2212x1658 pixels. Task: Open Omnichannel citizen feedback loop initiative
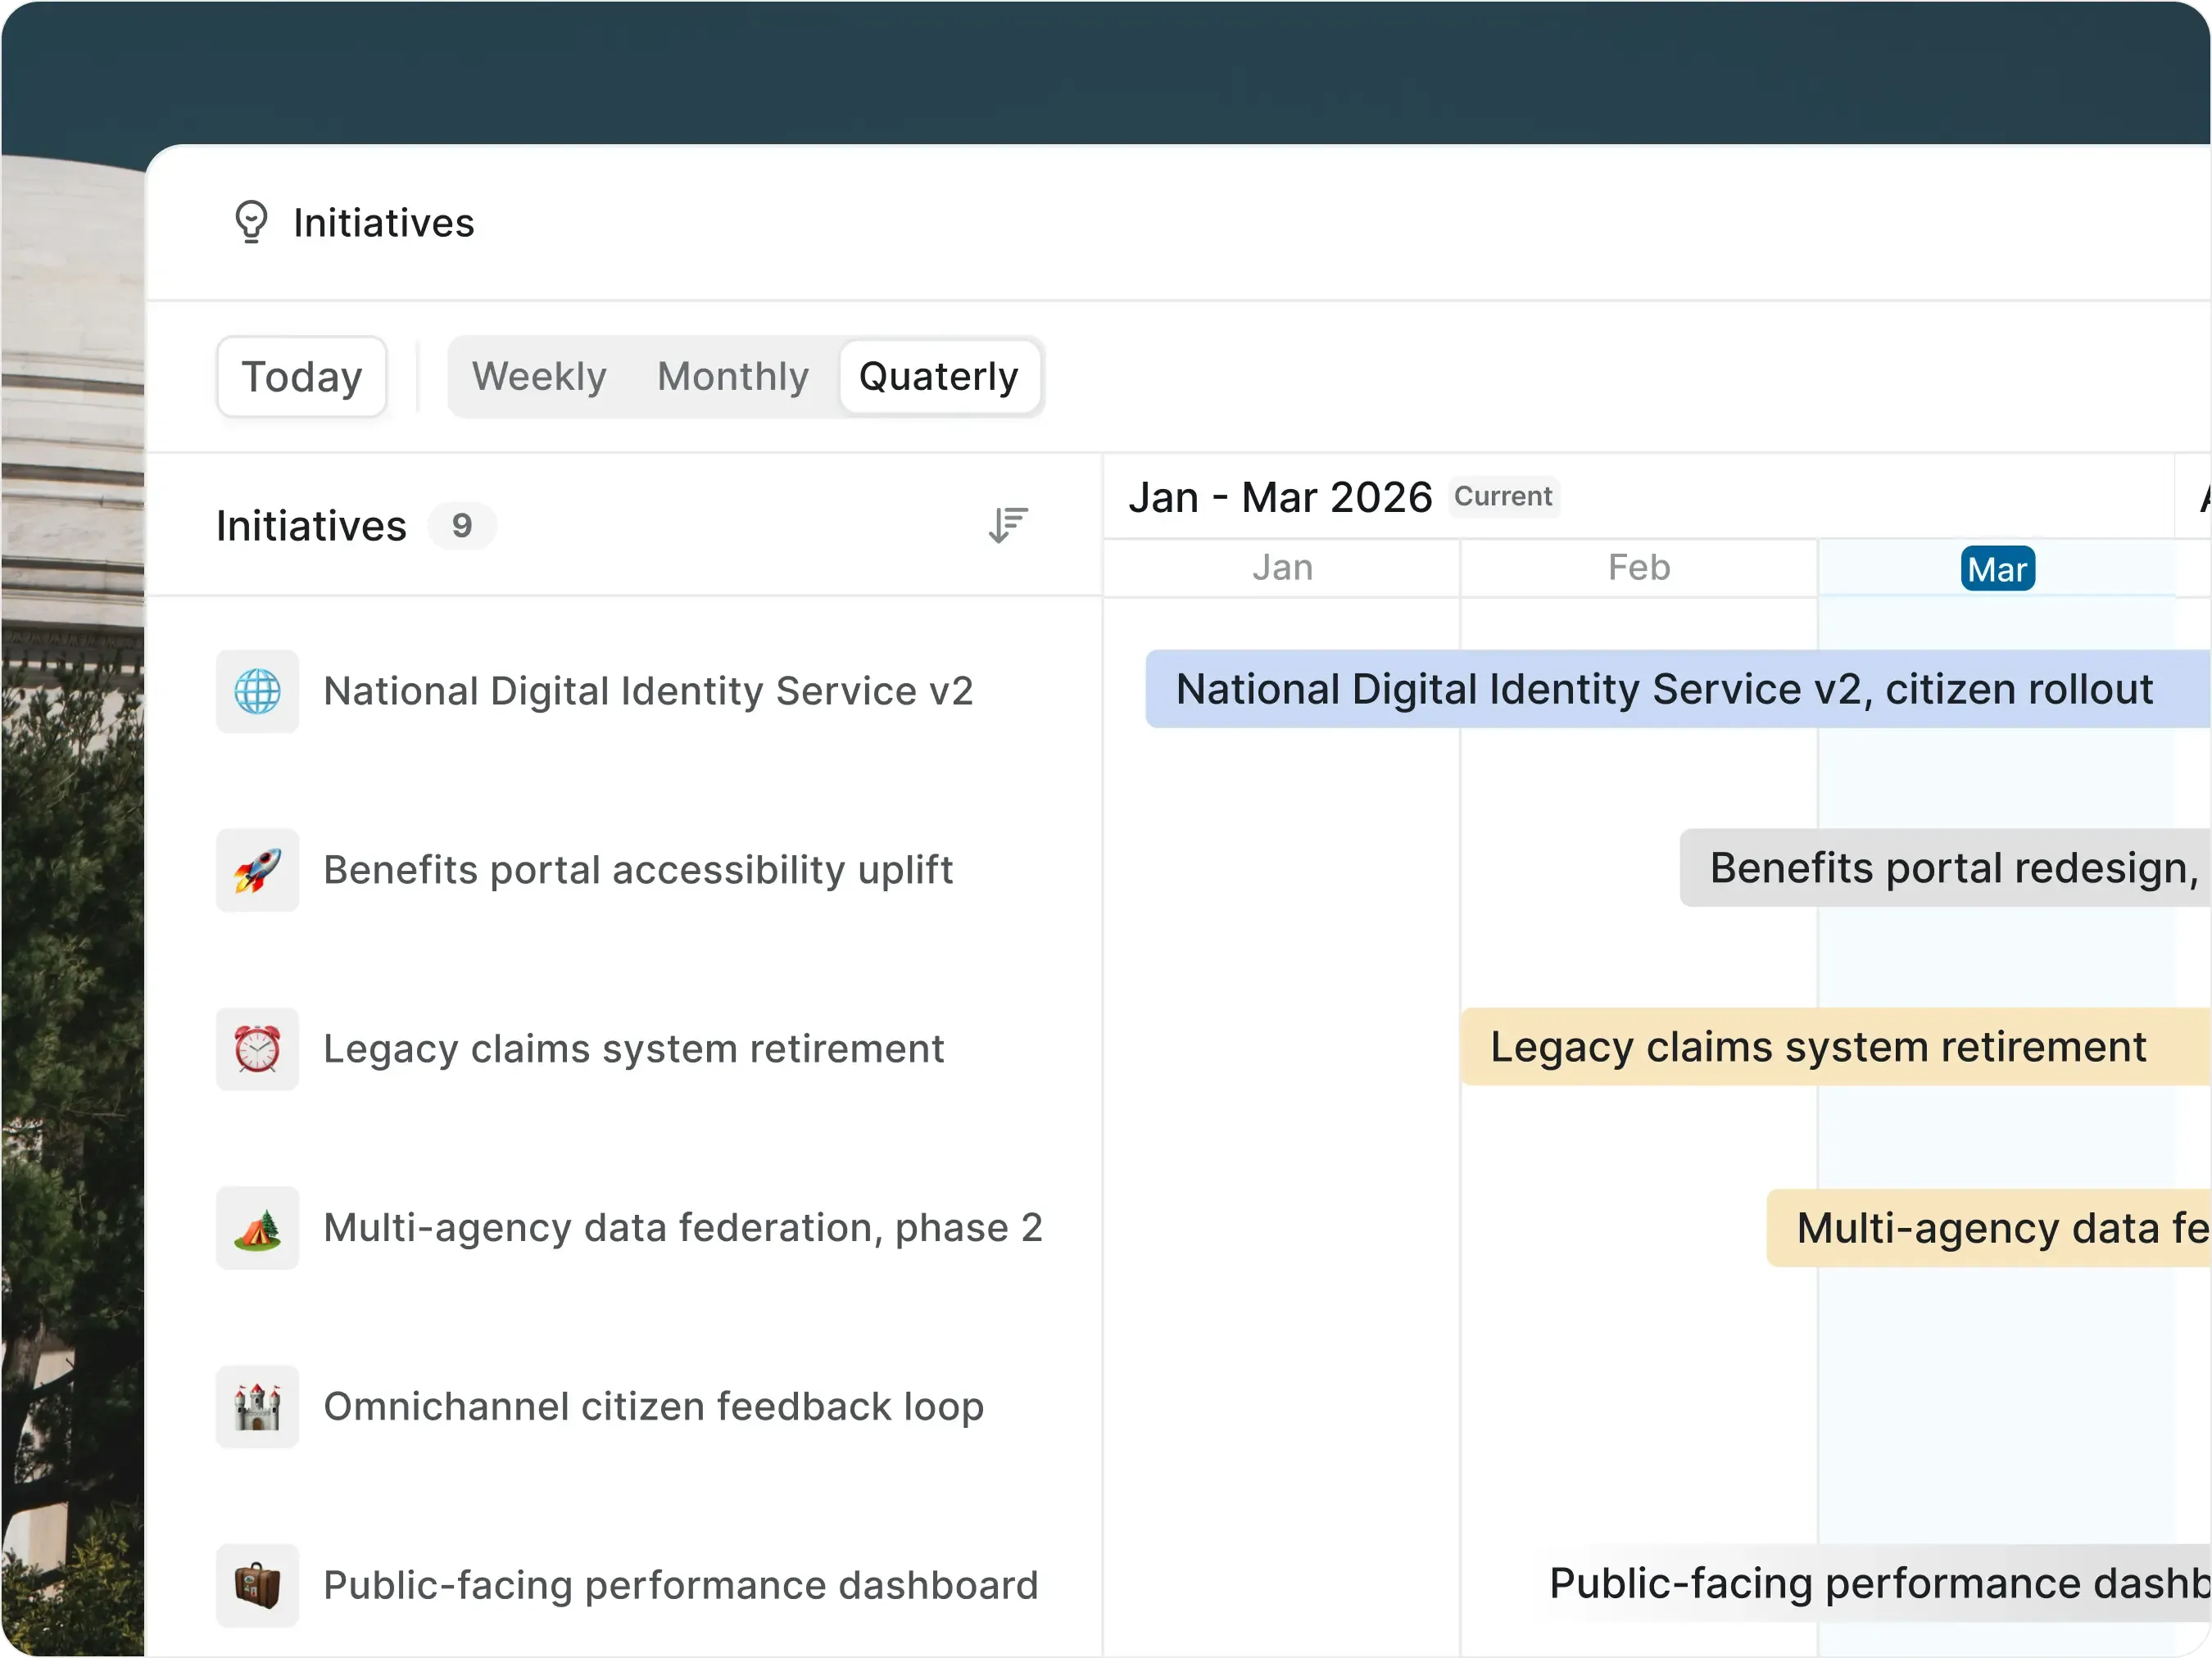[x=654, y=1407]
